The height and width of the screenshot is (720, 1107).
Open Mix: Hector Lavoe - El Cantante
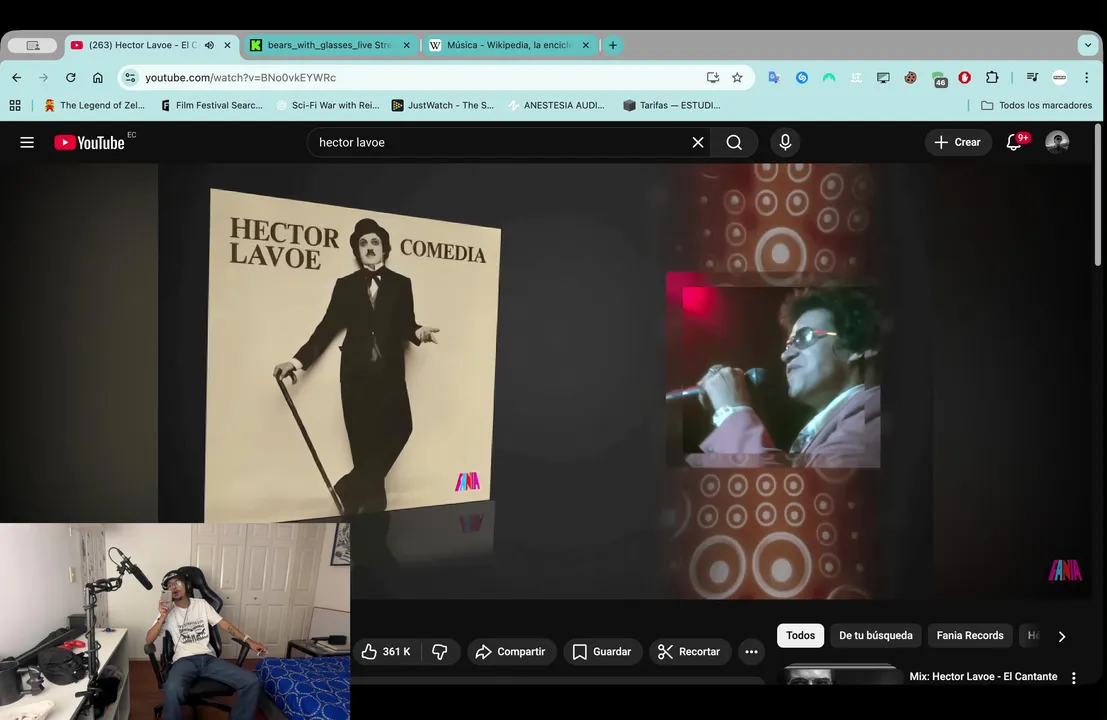click(983, 676)
